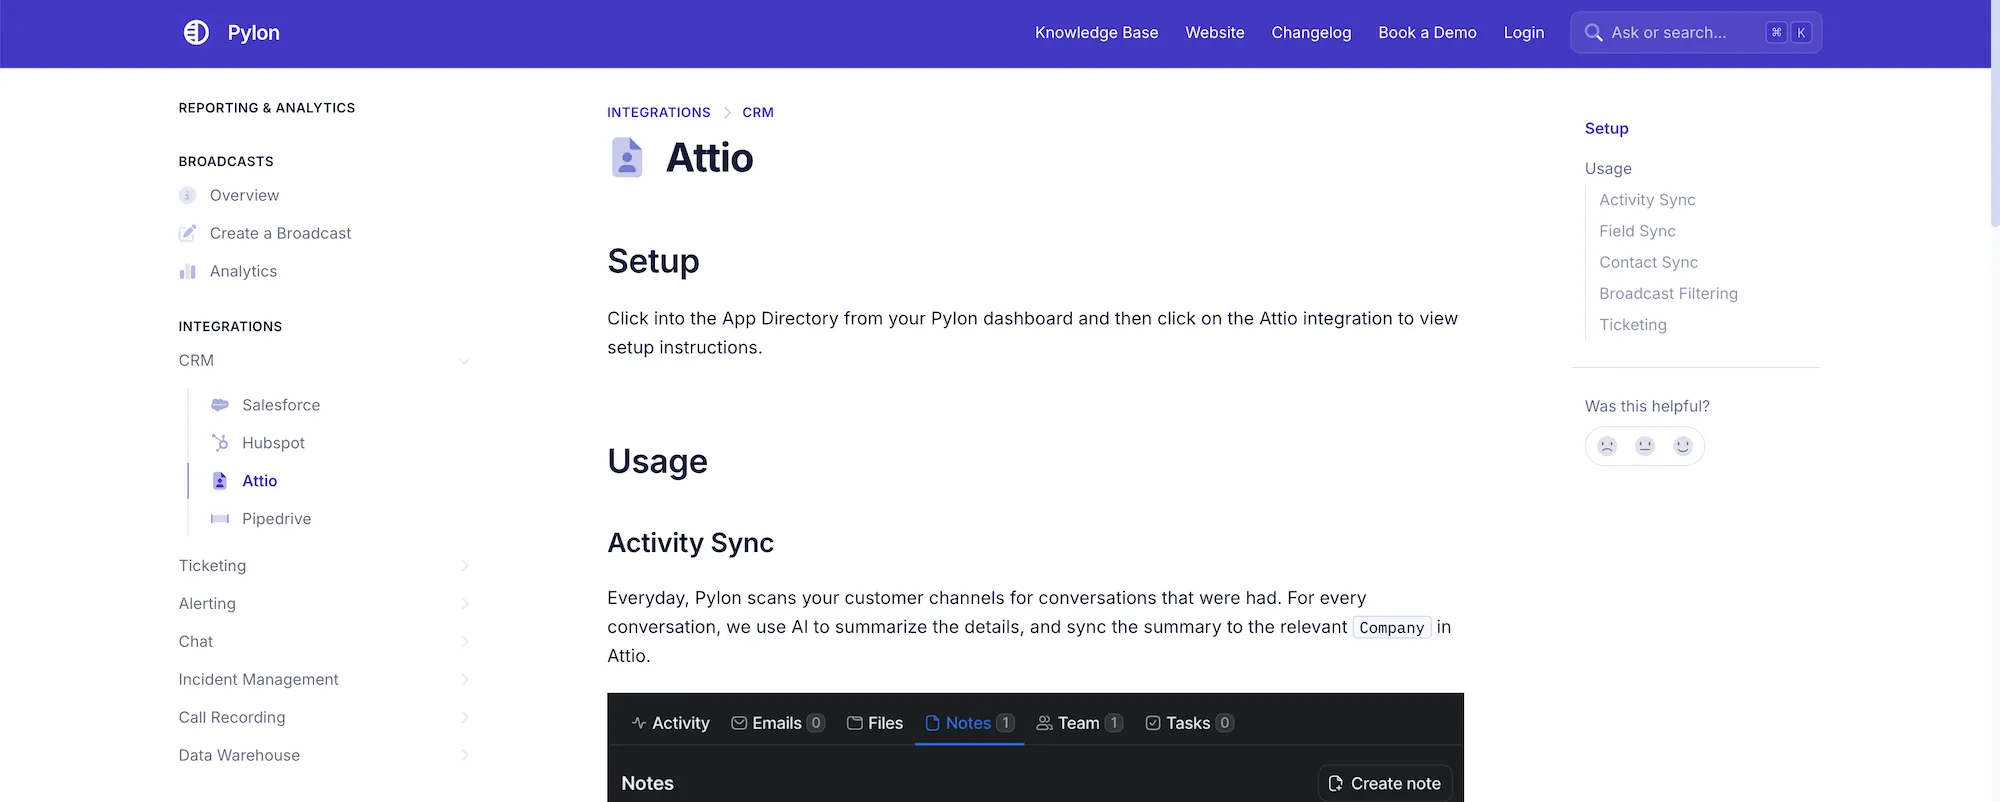This screenshot has height=802, width=2000.
Task: Click the Salesforce cloud icon
Action: pos(220,405)
